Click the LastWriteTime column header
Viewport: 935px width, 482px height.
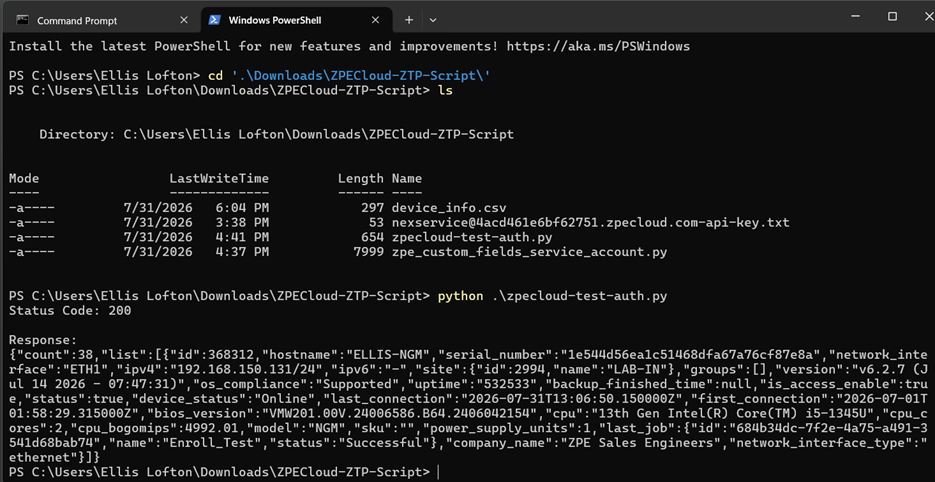click(219, 178)
